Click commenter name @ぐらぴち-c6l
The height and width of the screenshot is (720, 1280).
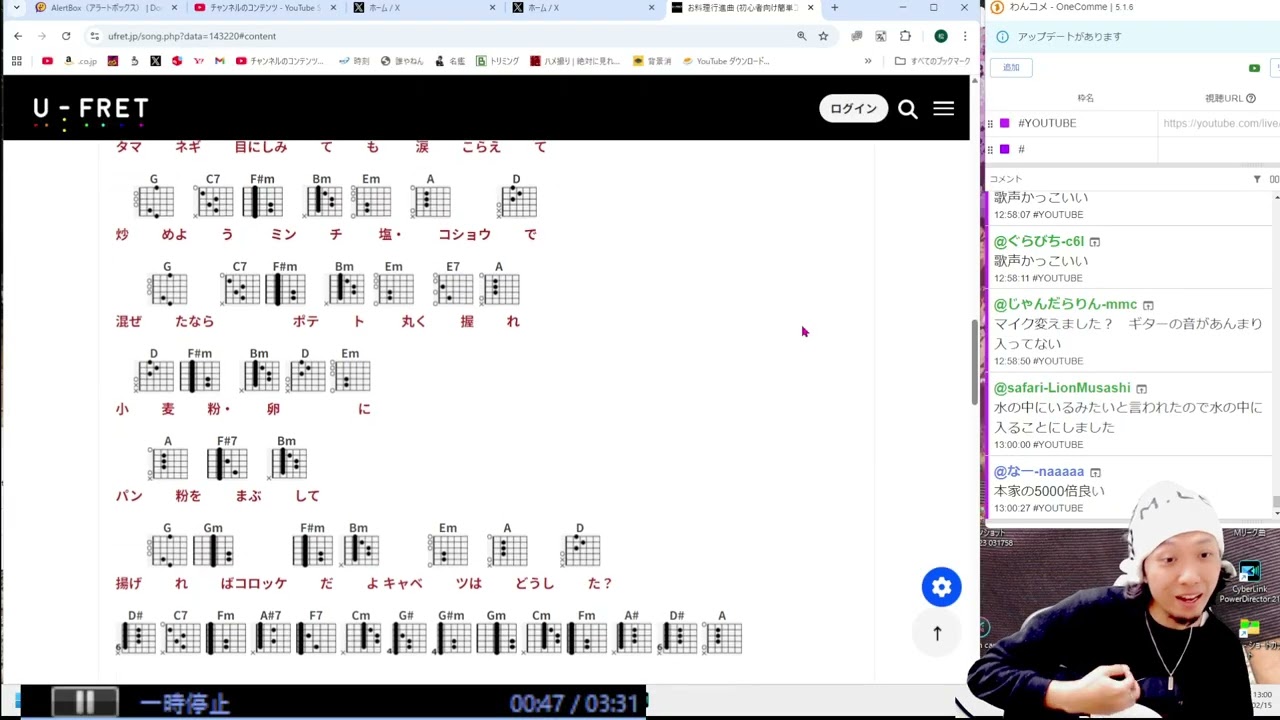tap(1039, 241)
